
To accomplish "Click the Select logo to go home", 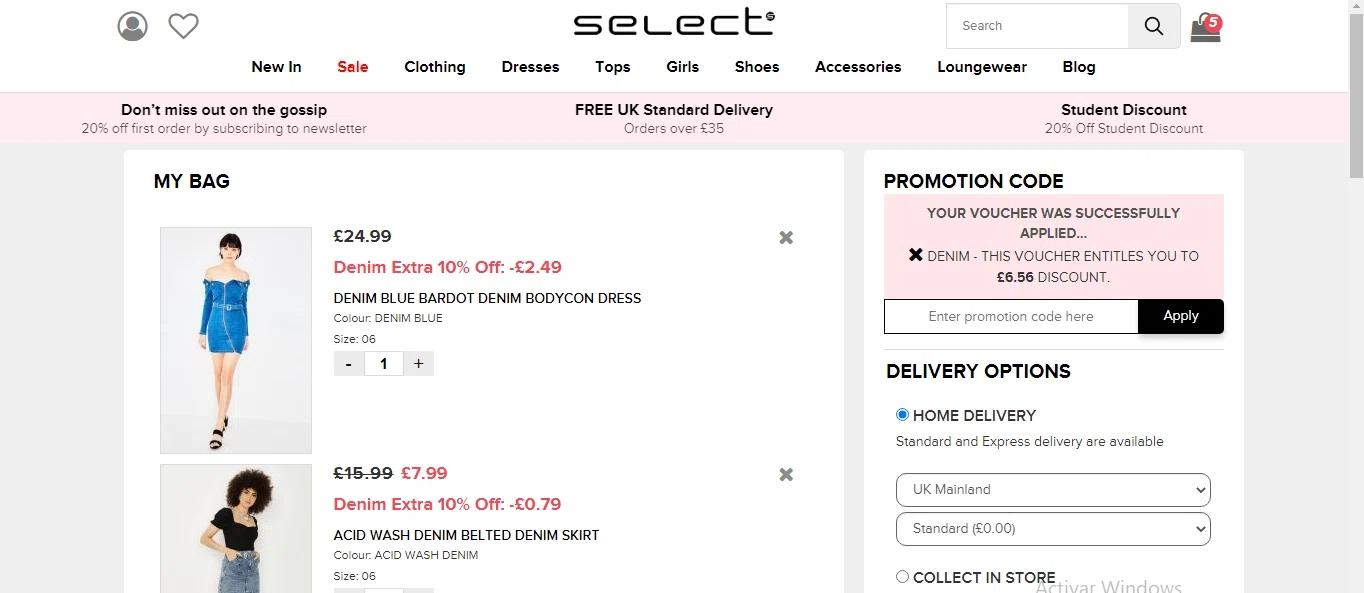I will 674,24.
